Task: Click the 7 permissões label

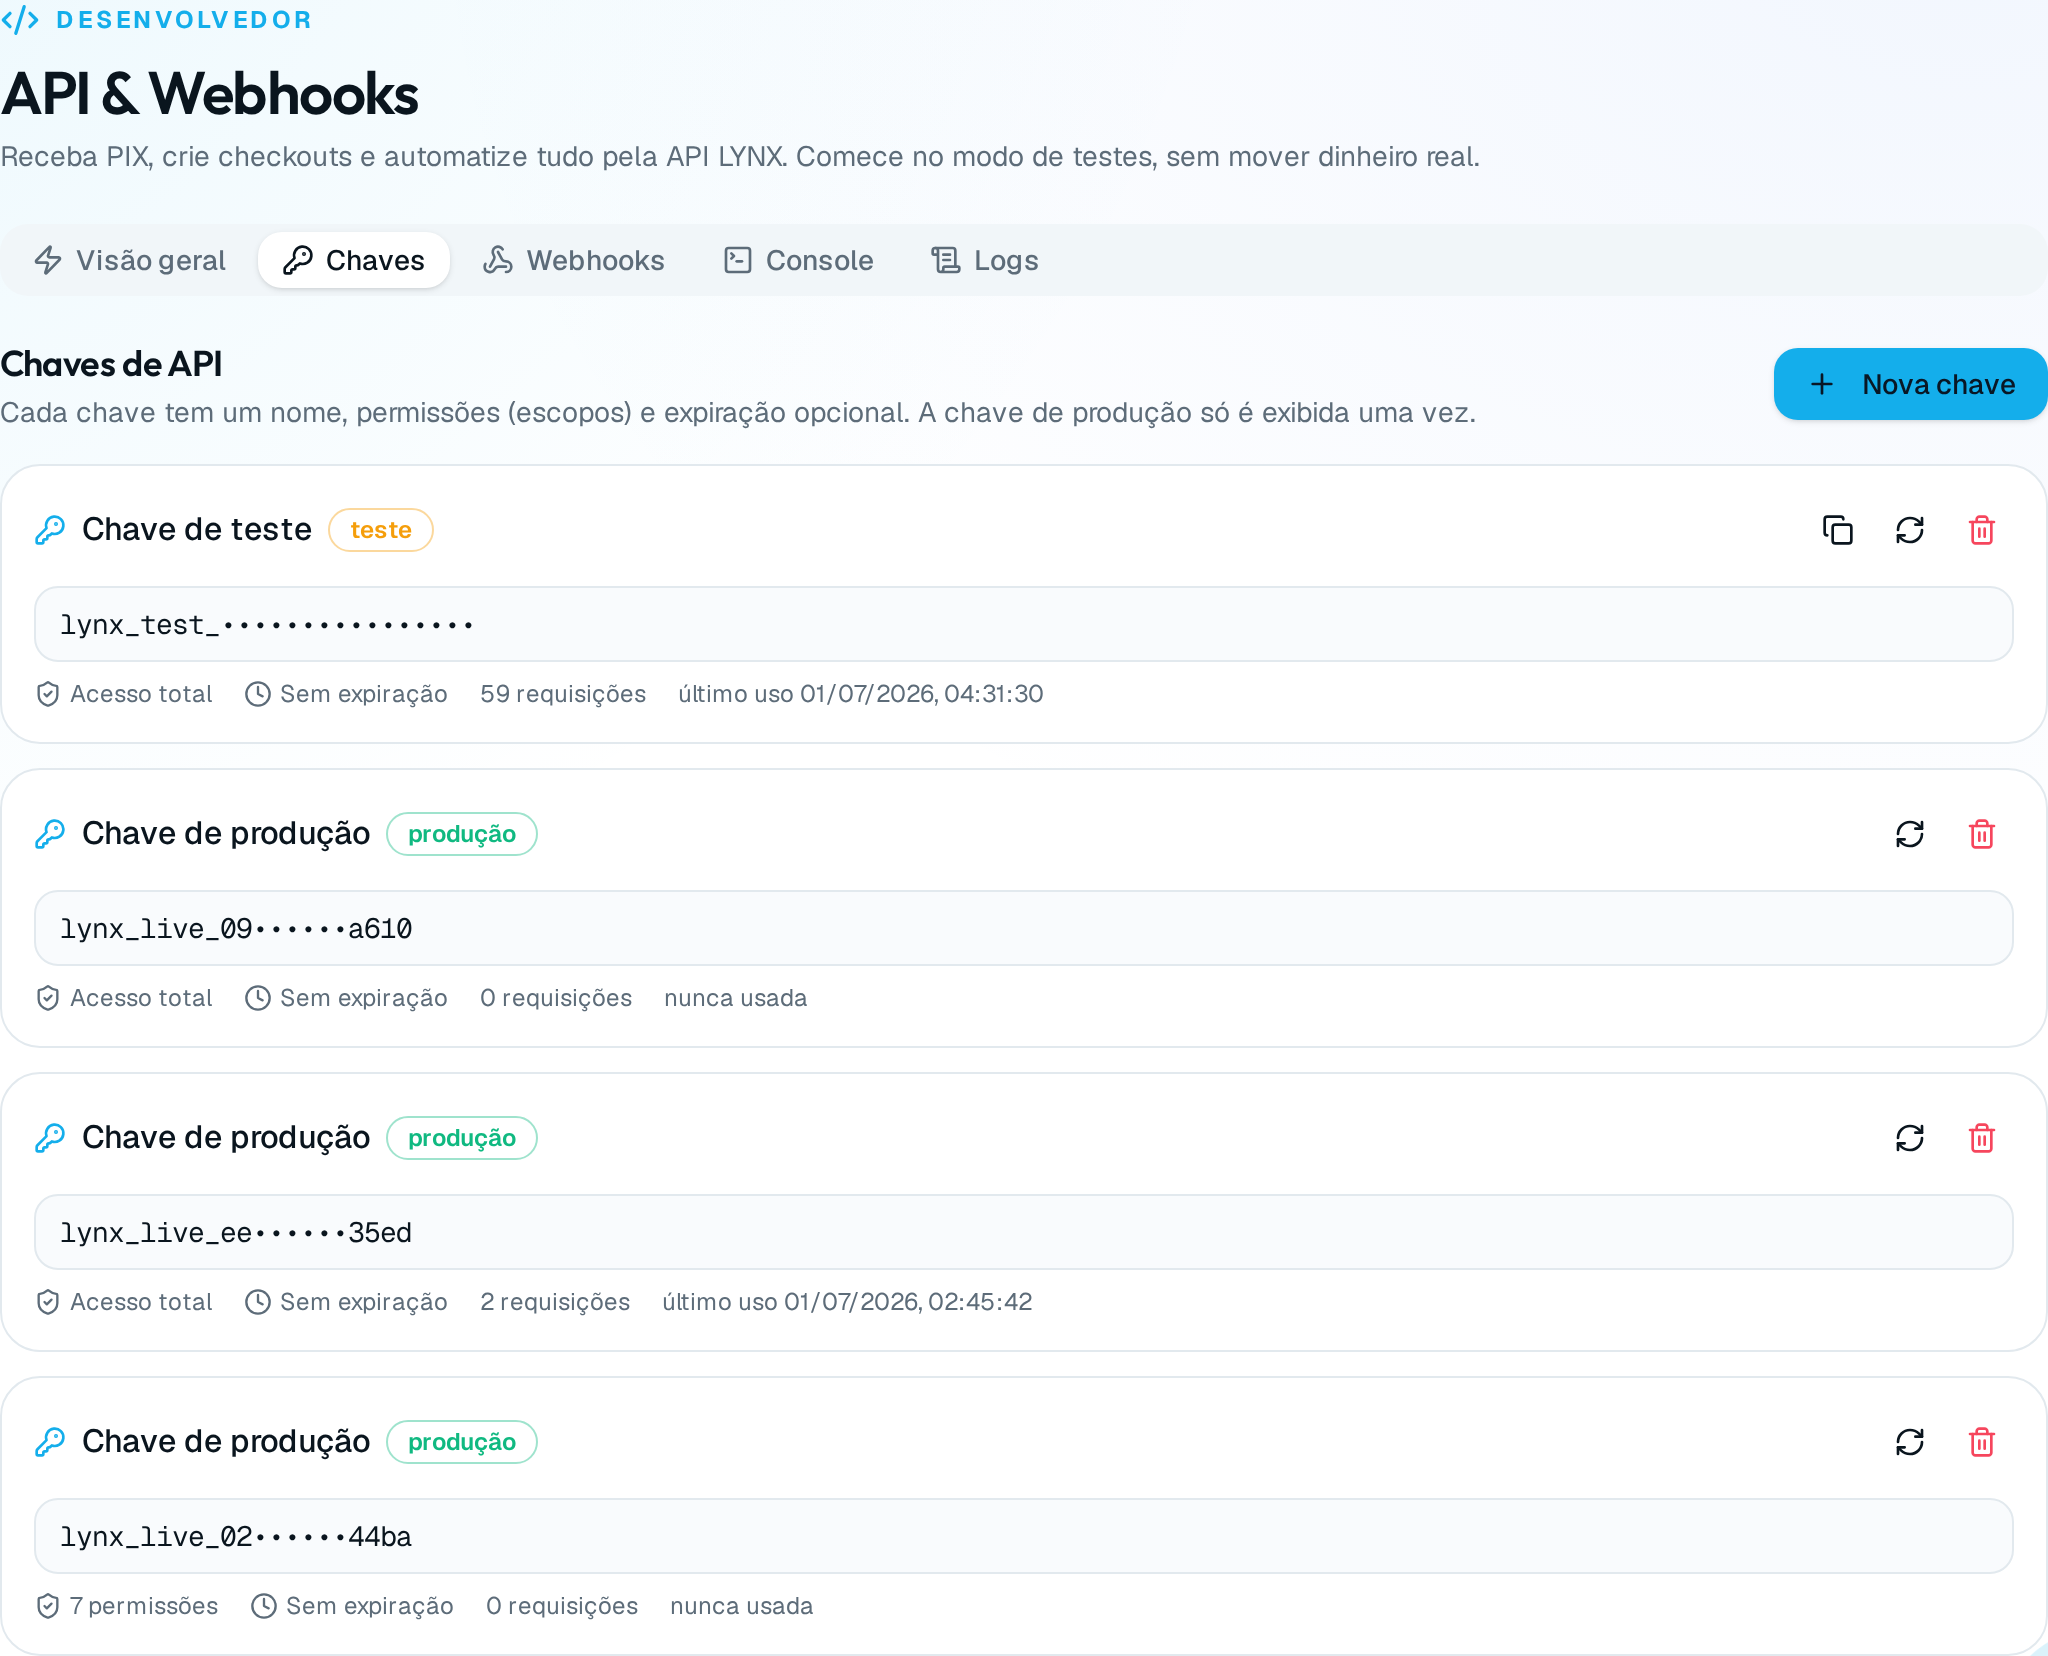Action: click(144, 1606)
